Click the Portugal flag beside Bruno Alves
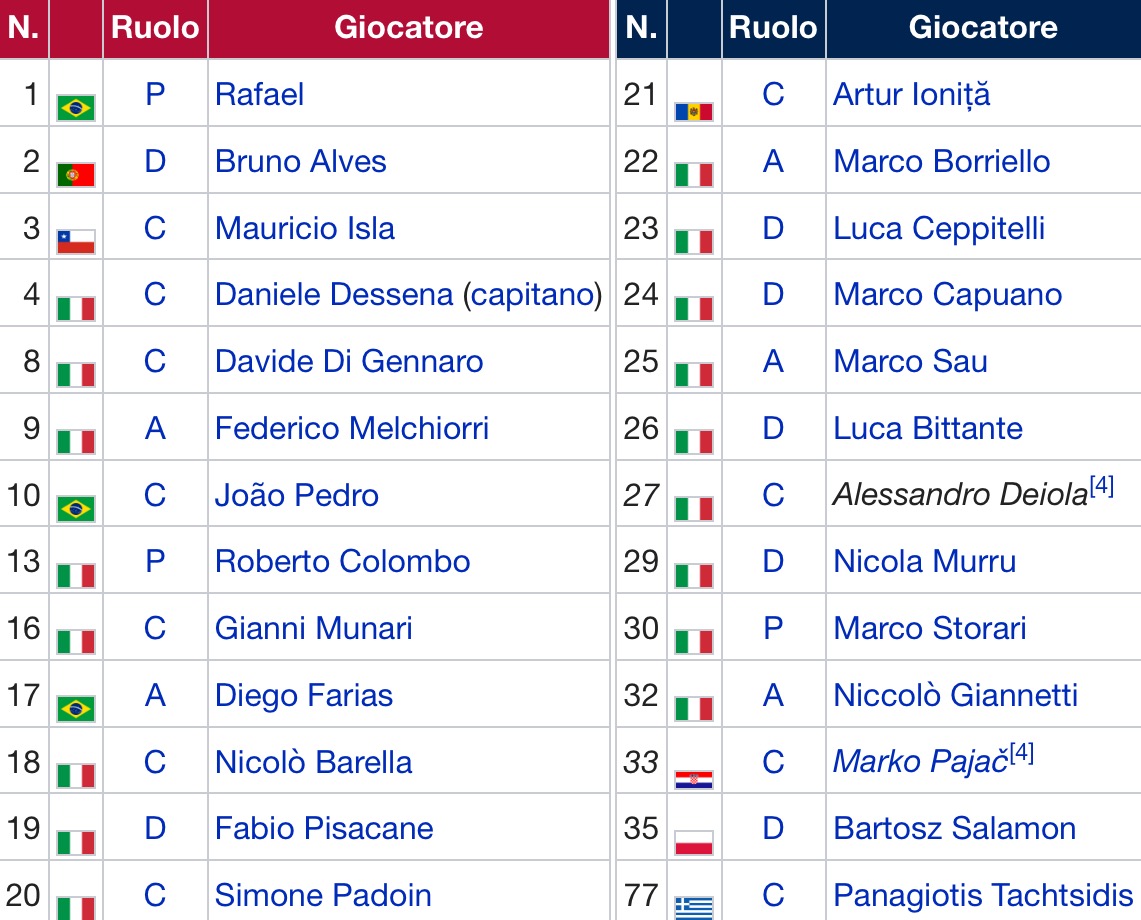1141x920 pixels. (76, 174)
